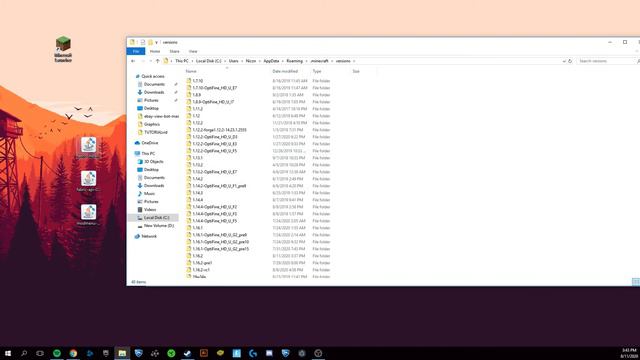Open Network in navigation pane

coord(149,236)
